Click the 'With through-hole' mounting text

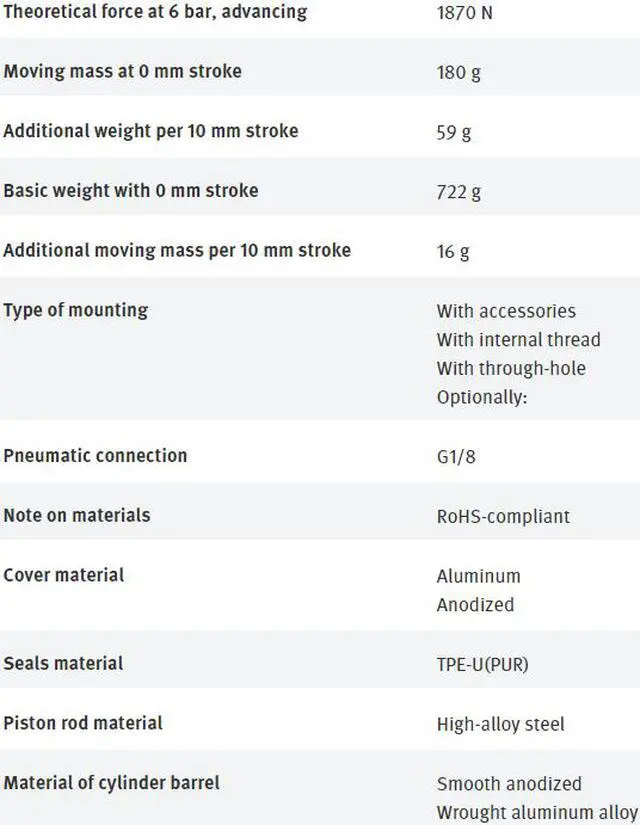[511, 368]
